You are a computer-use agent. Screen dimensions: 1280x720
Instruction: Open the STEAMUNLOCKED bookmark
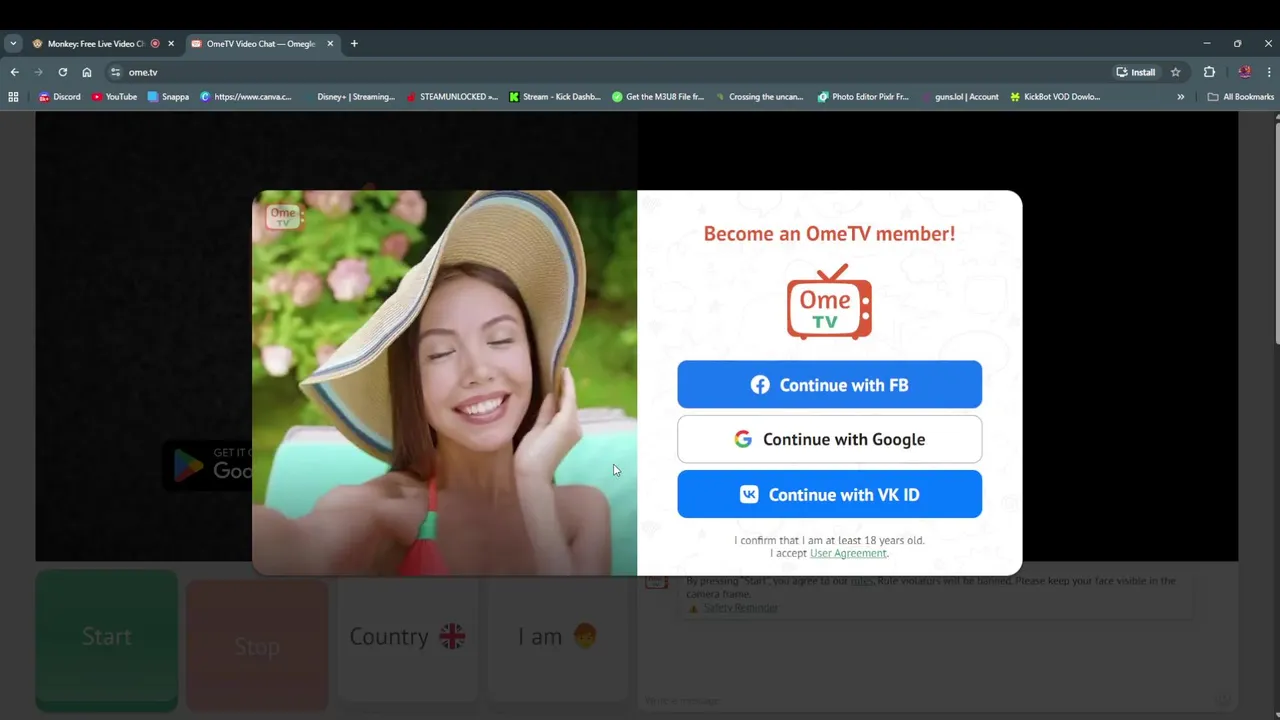[452, 97]
